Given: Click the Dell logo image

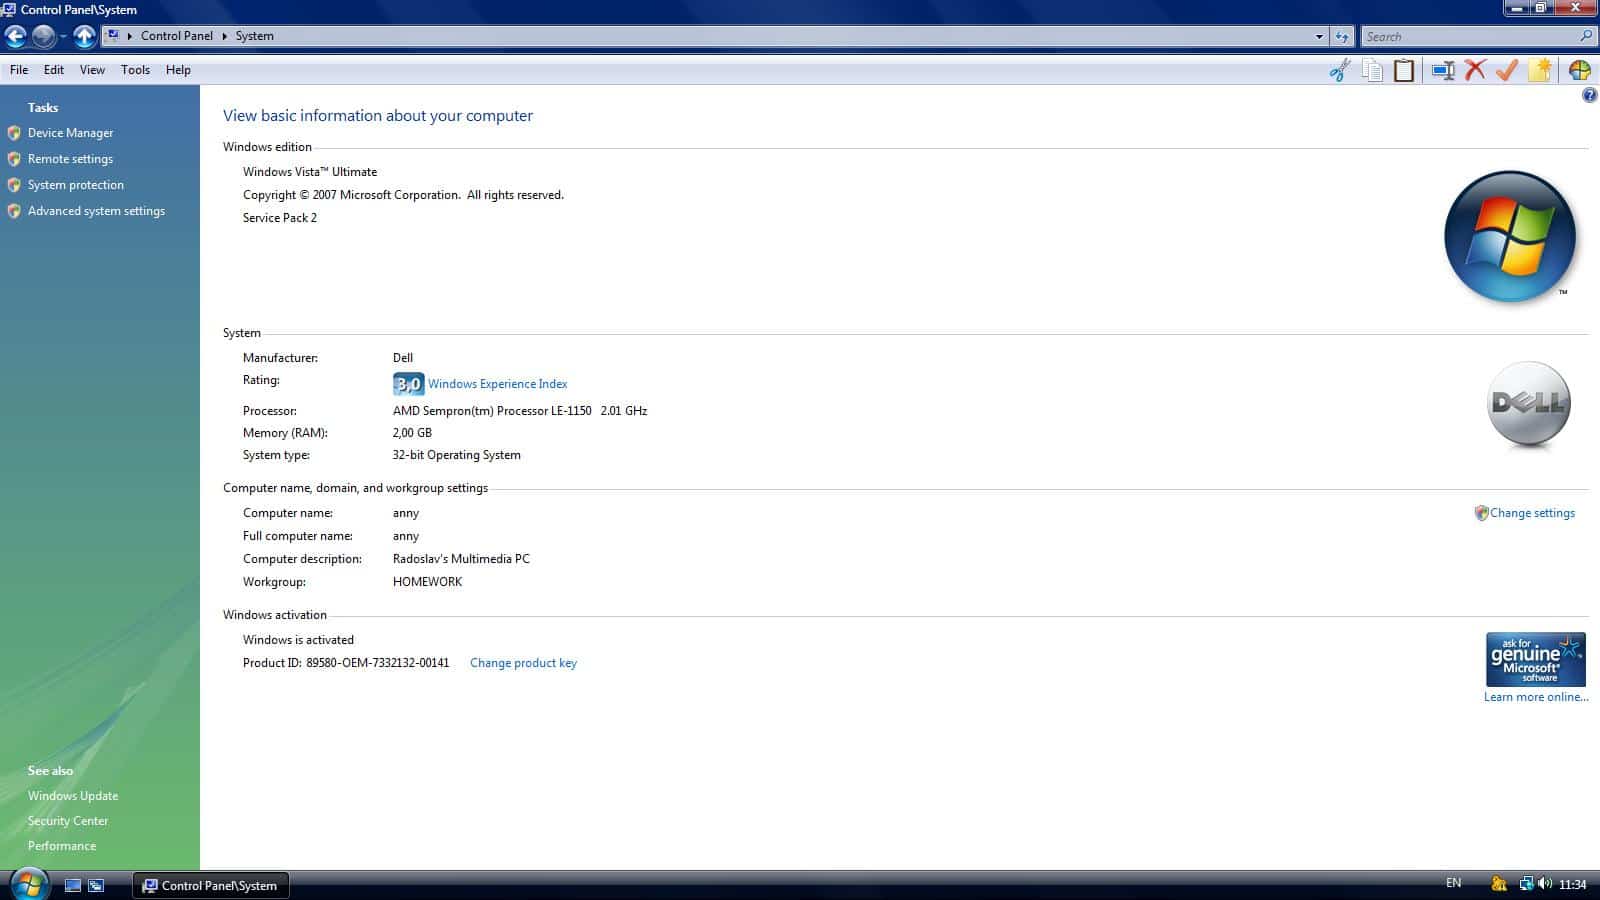Looking at the screenshot, I should tap(1529, 405).
